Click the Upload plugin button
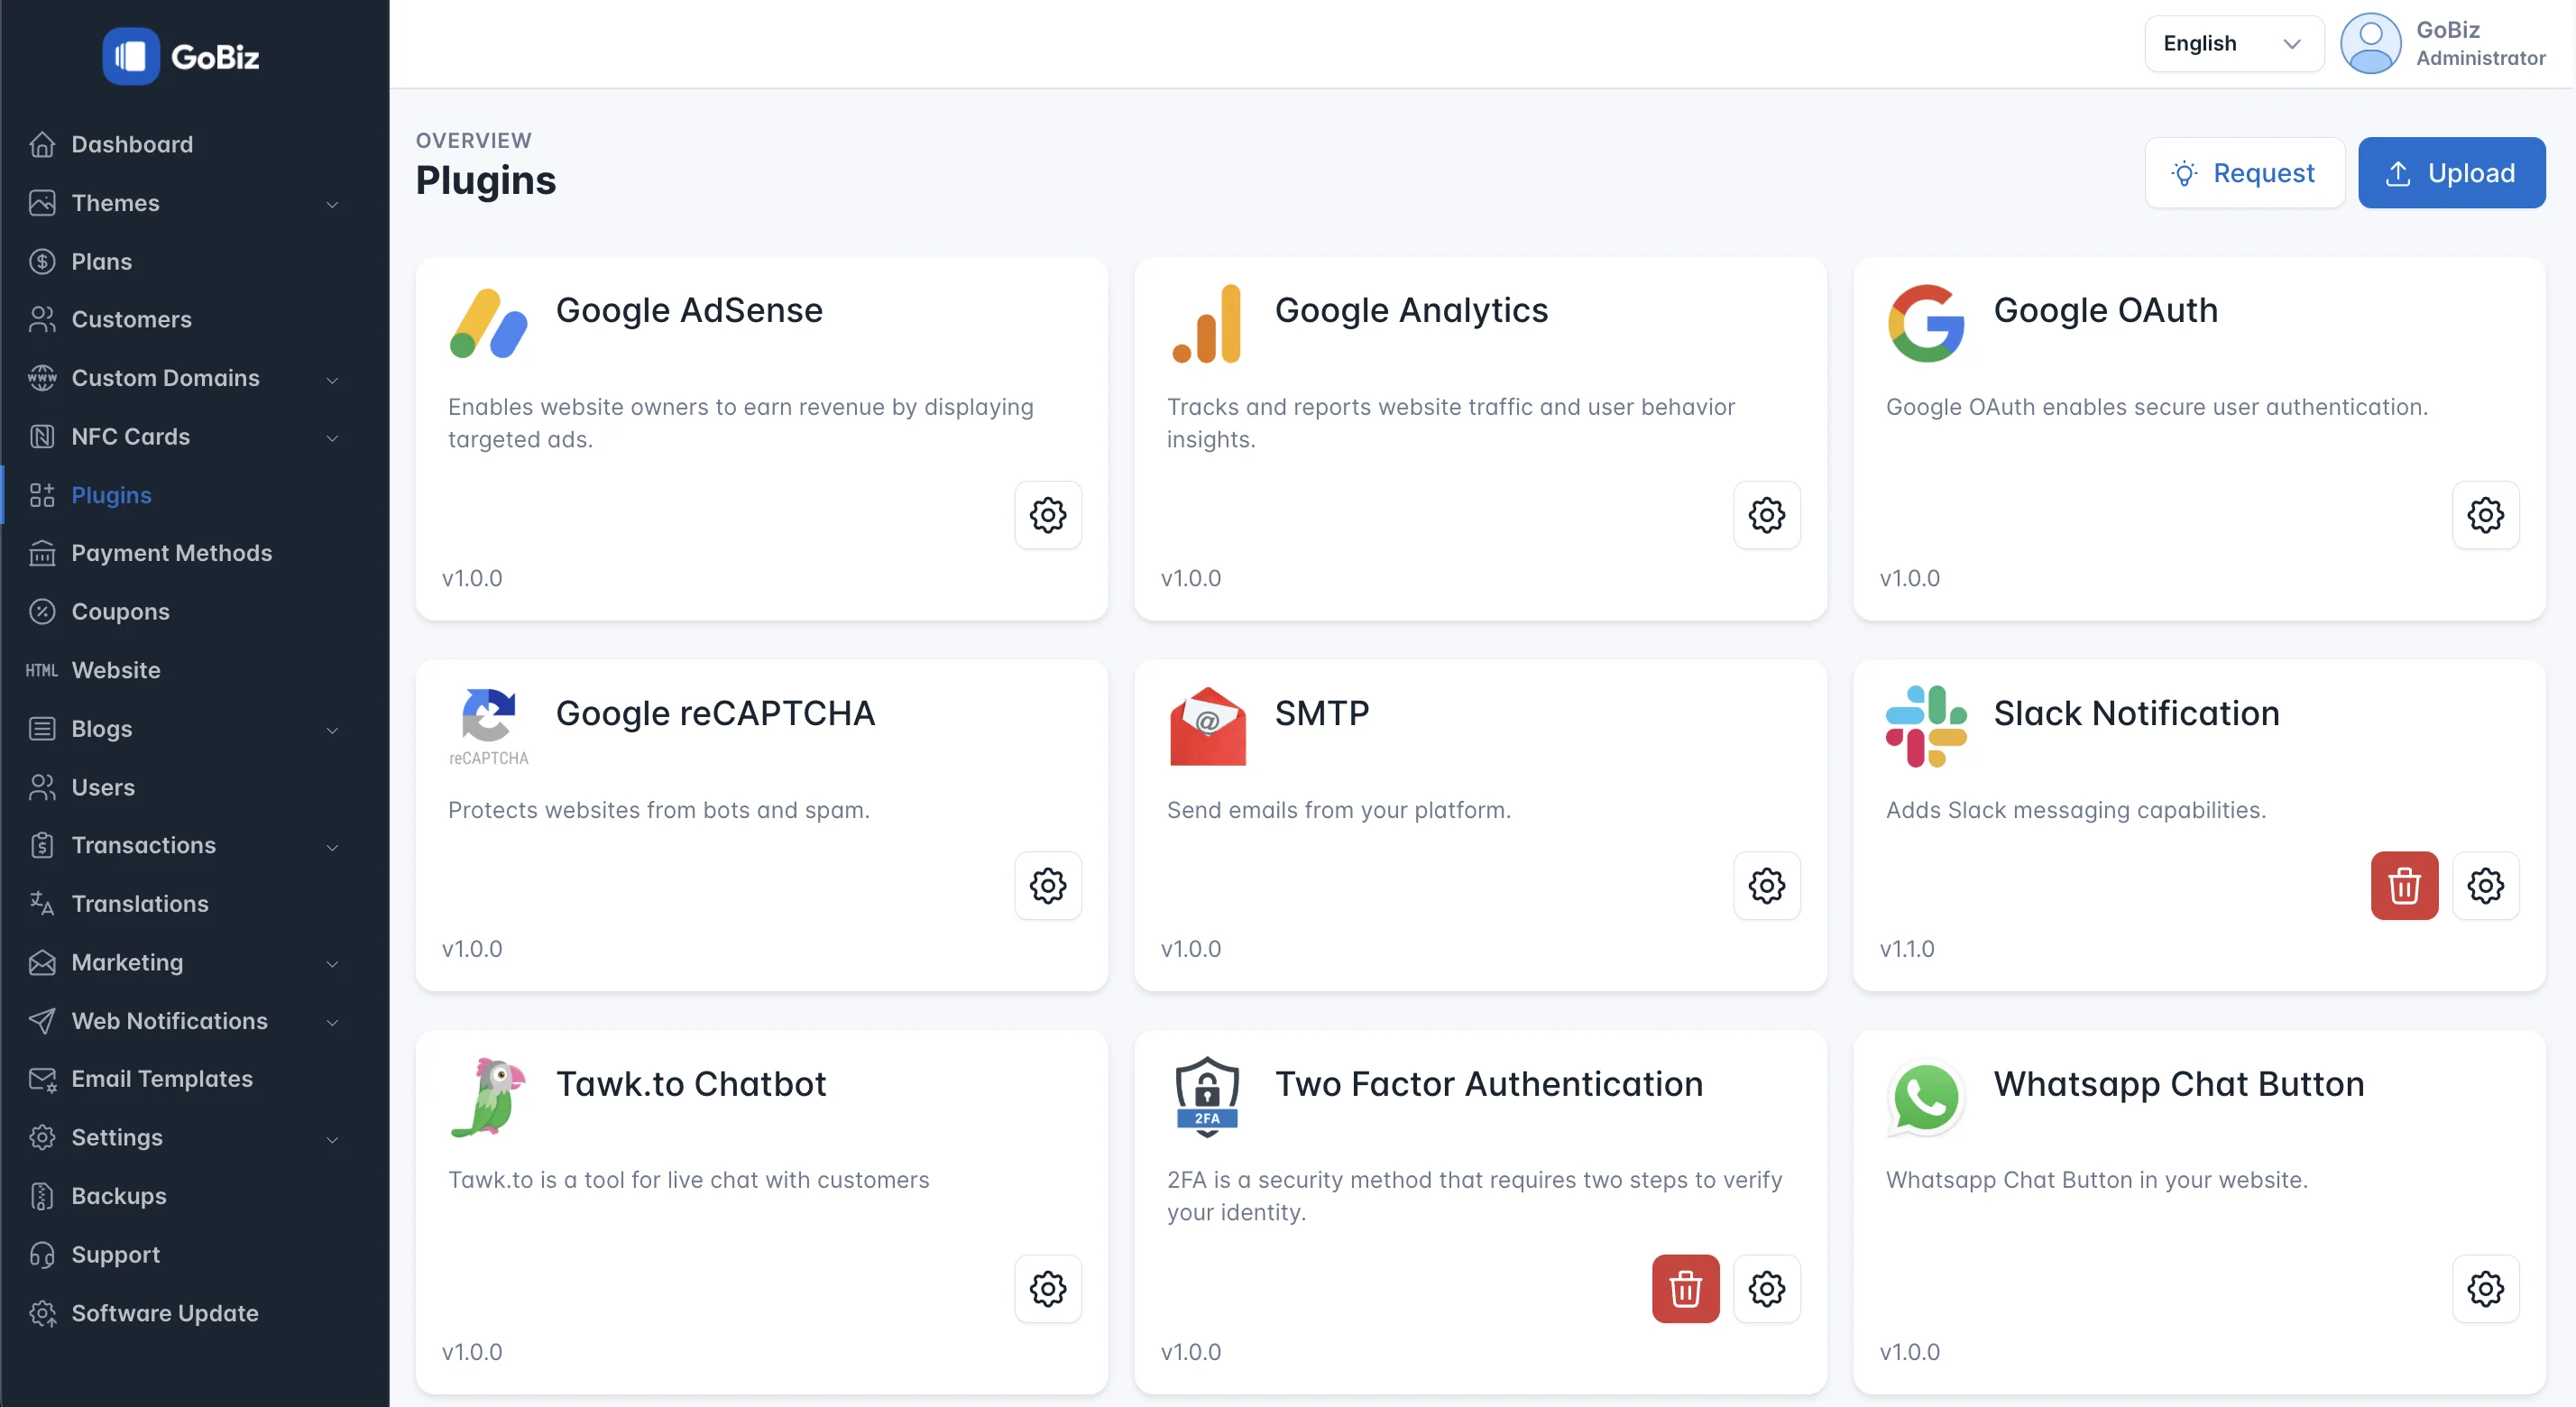The image size is (2576, 1407). (2451, 173)
